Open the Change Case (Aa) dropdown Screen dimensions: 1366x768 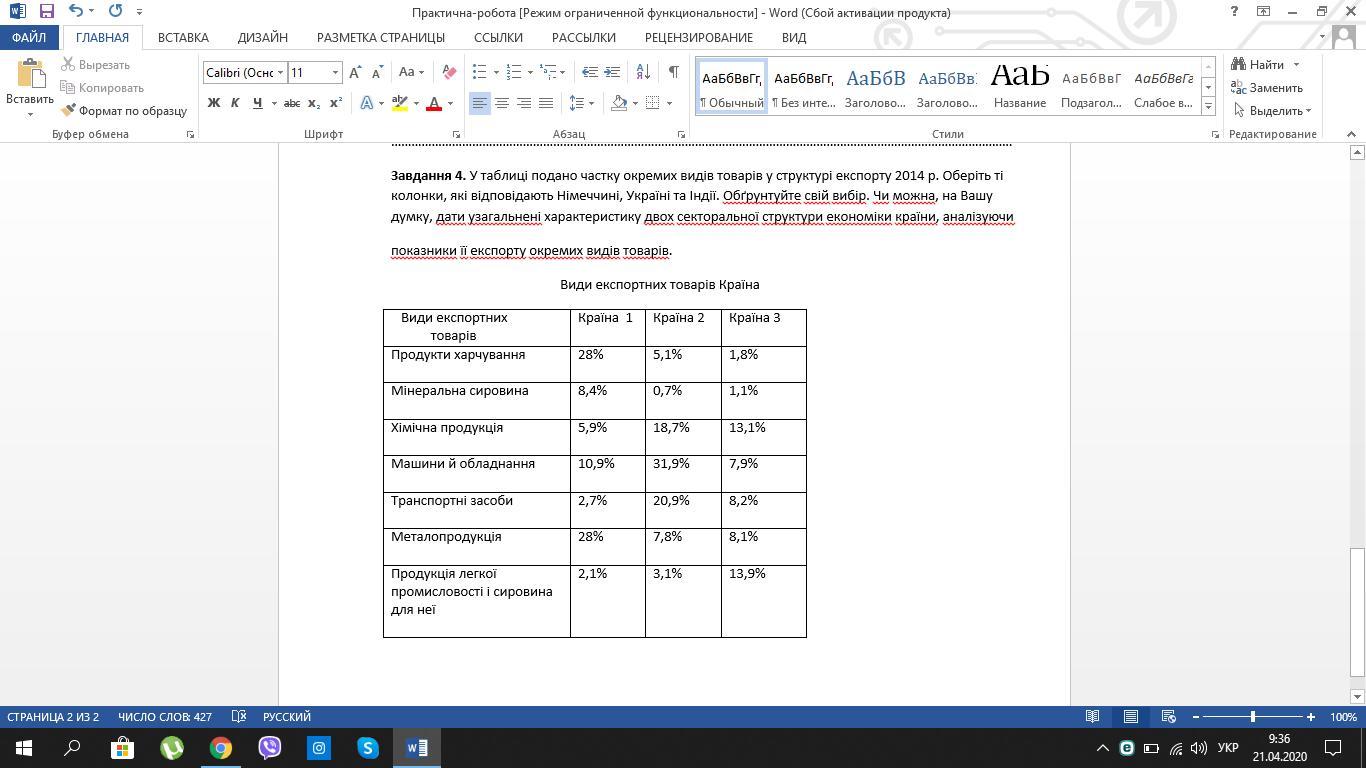pyautogui.click(x=411, y=72)
